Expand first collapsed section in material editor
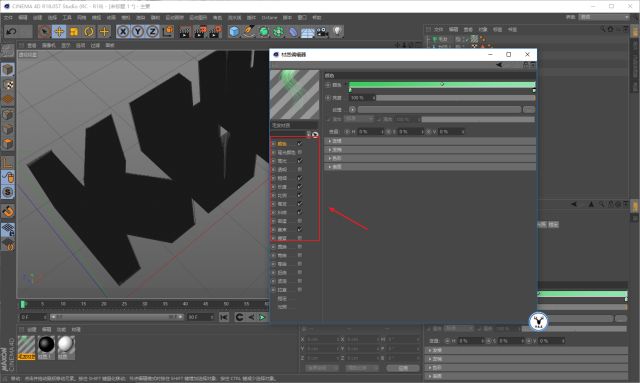Viewport: 640px width, 383px height. [430, 141]
